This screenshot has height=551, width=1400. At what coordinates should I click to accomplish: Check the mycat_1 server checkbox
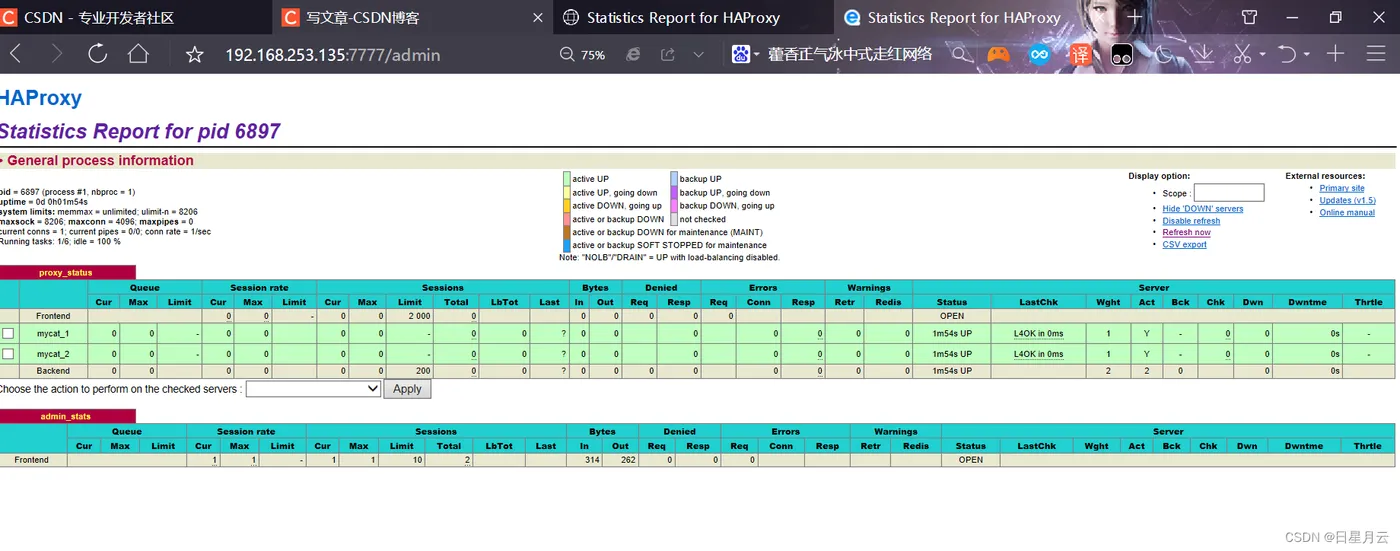coord(8,333)
